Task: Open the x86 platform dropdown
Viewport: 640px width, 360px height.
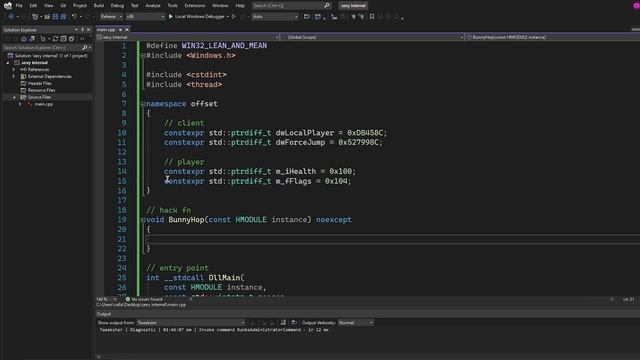Action: (x=145, y=17)
